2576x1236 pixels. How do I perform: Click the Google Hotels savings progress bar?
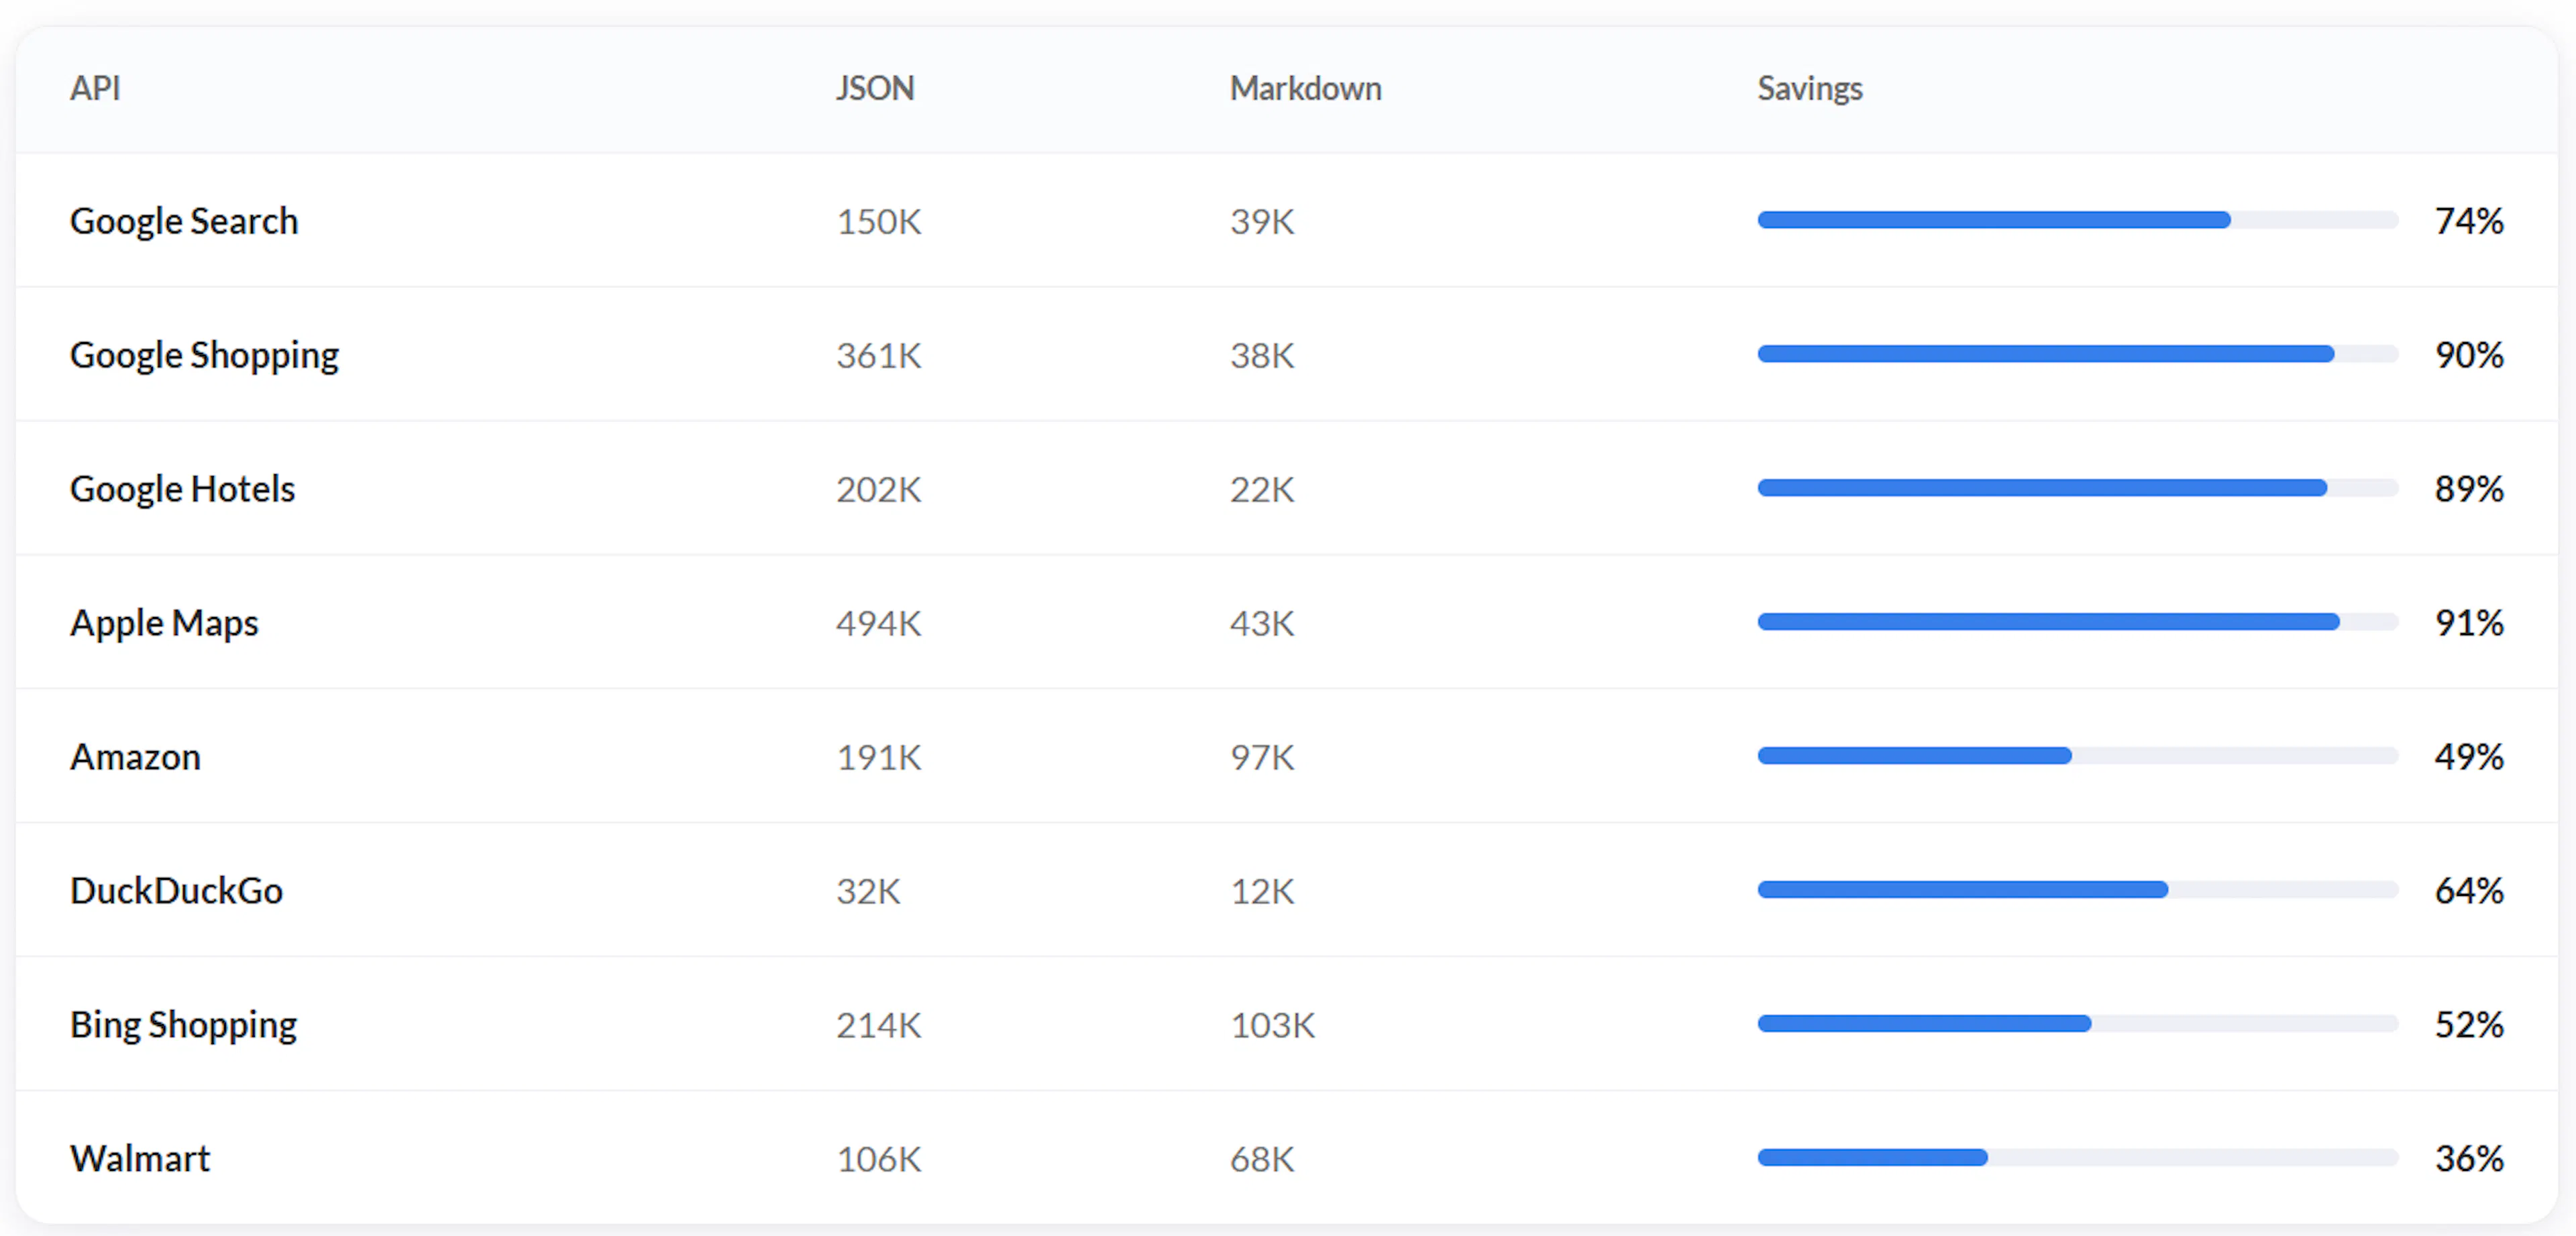2078,488
